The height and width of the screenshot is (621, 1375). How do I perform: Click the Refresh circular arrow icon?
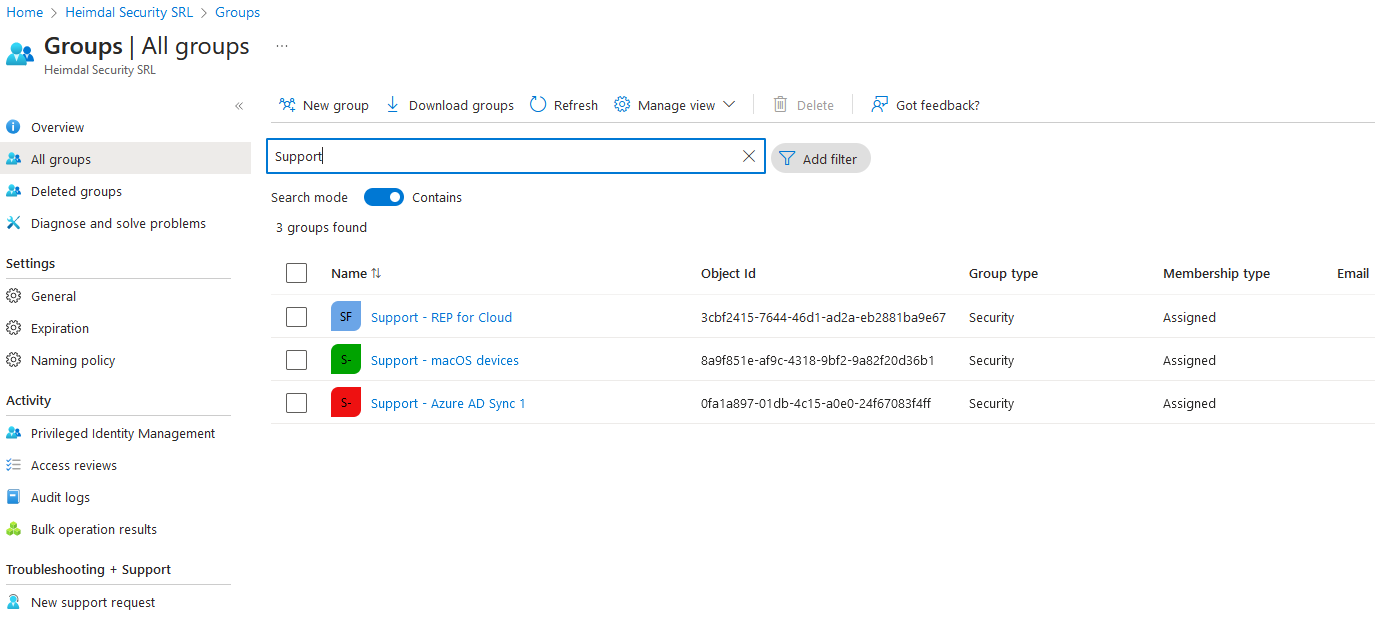coord(538,105)
